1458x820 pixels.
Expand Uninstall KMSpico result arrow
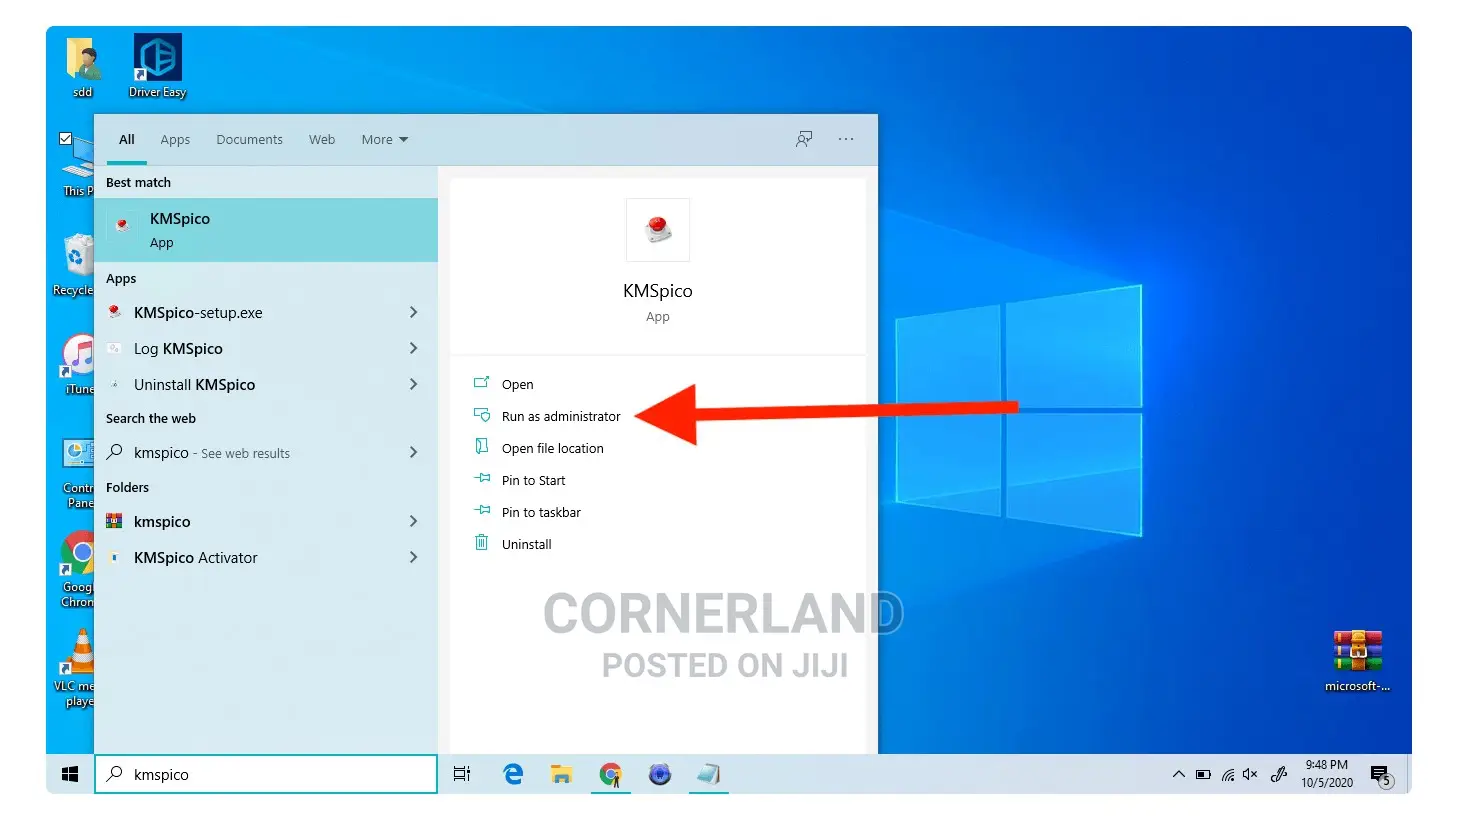coord(413,384)
